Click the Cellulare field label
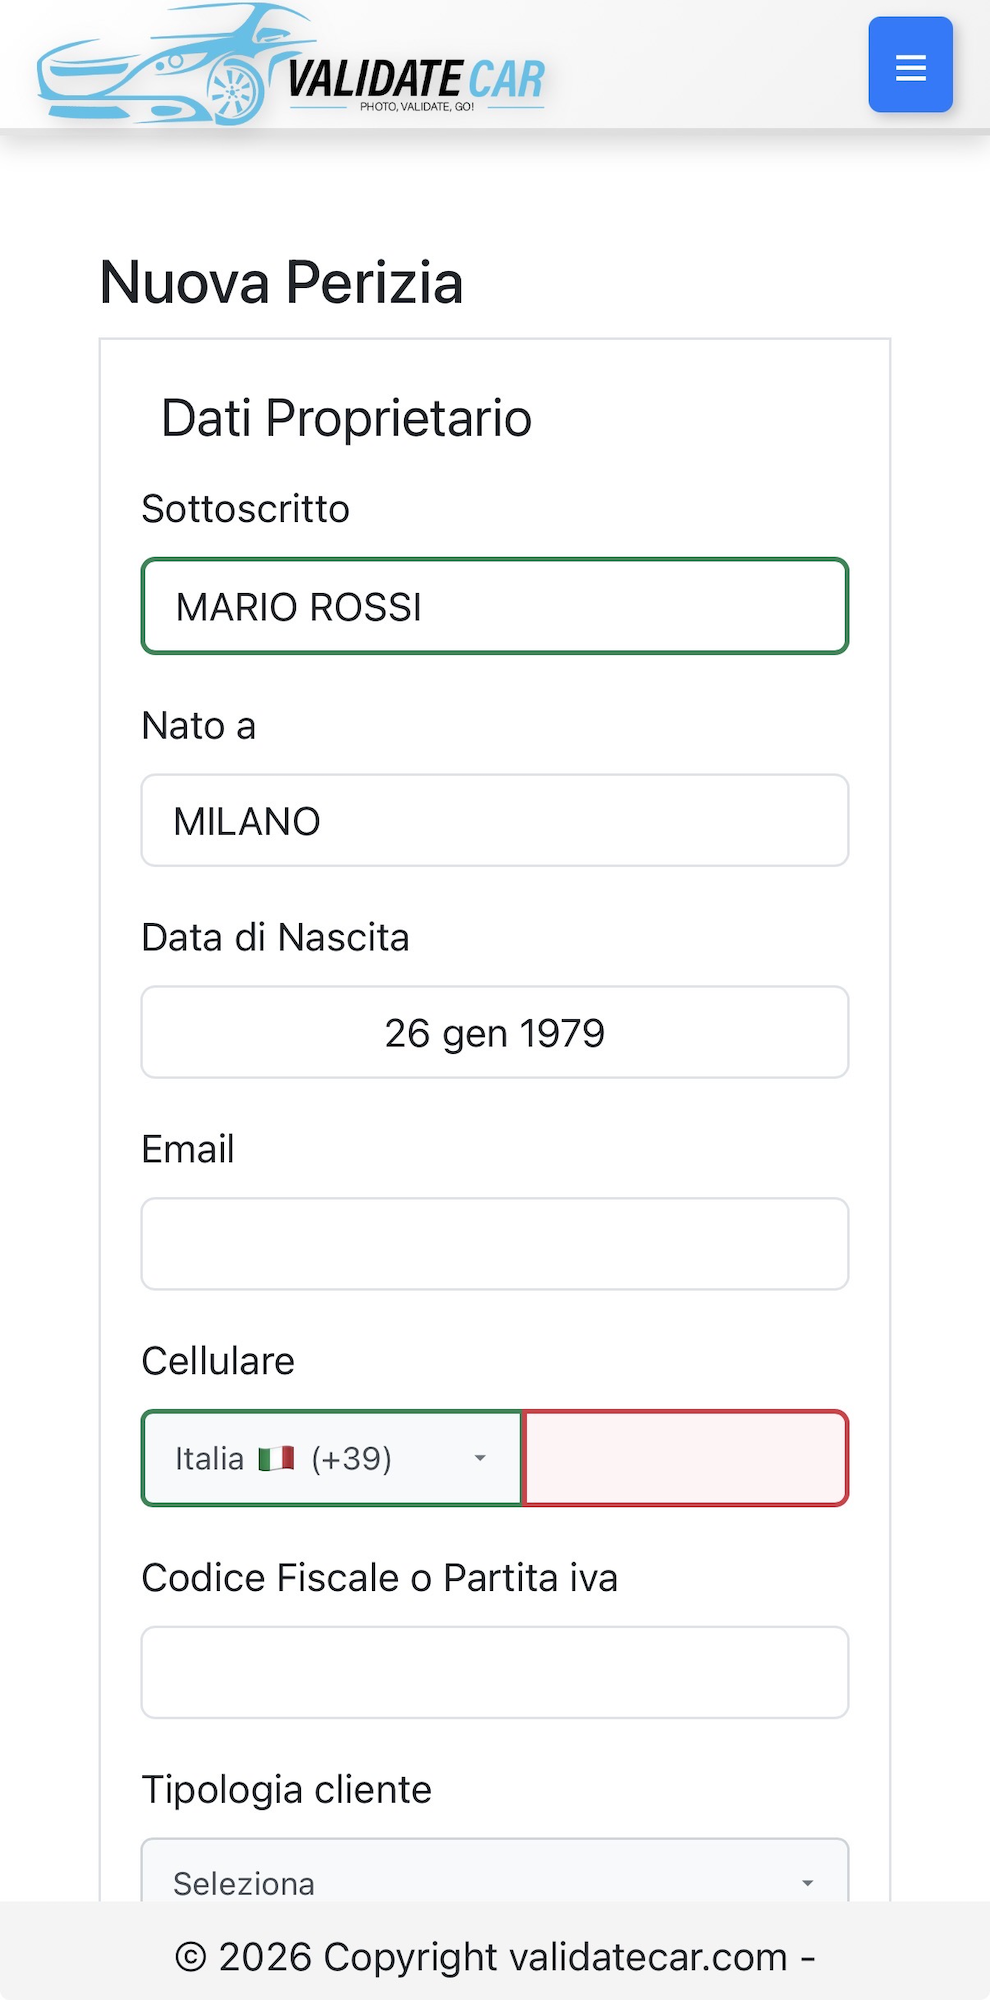Image resolution: width=990 pixels, height=2000 pixels. click(x=217, y=1360)
